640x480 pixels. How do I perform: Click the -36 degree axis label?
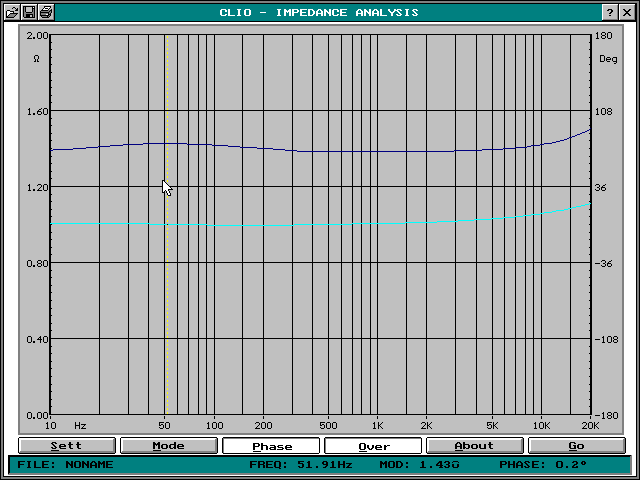(604, 263)
